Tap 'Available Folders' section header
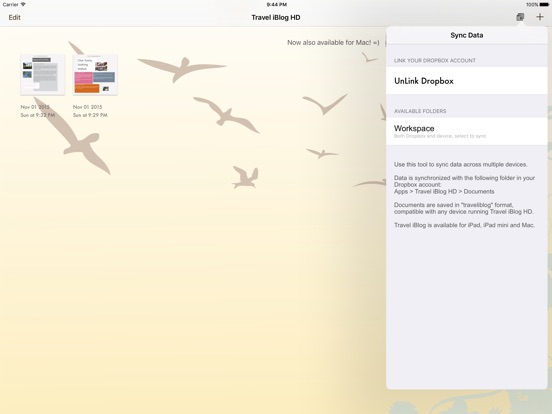Image resolution: width=552 pixels, height=414 pixels. click(x=420, y=111)
